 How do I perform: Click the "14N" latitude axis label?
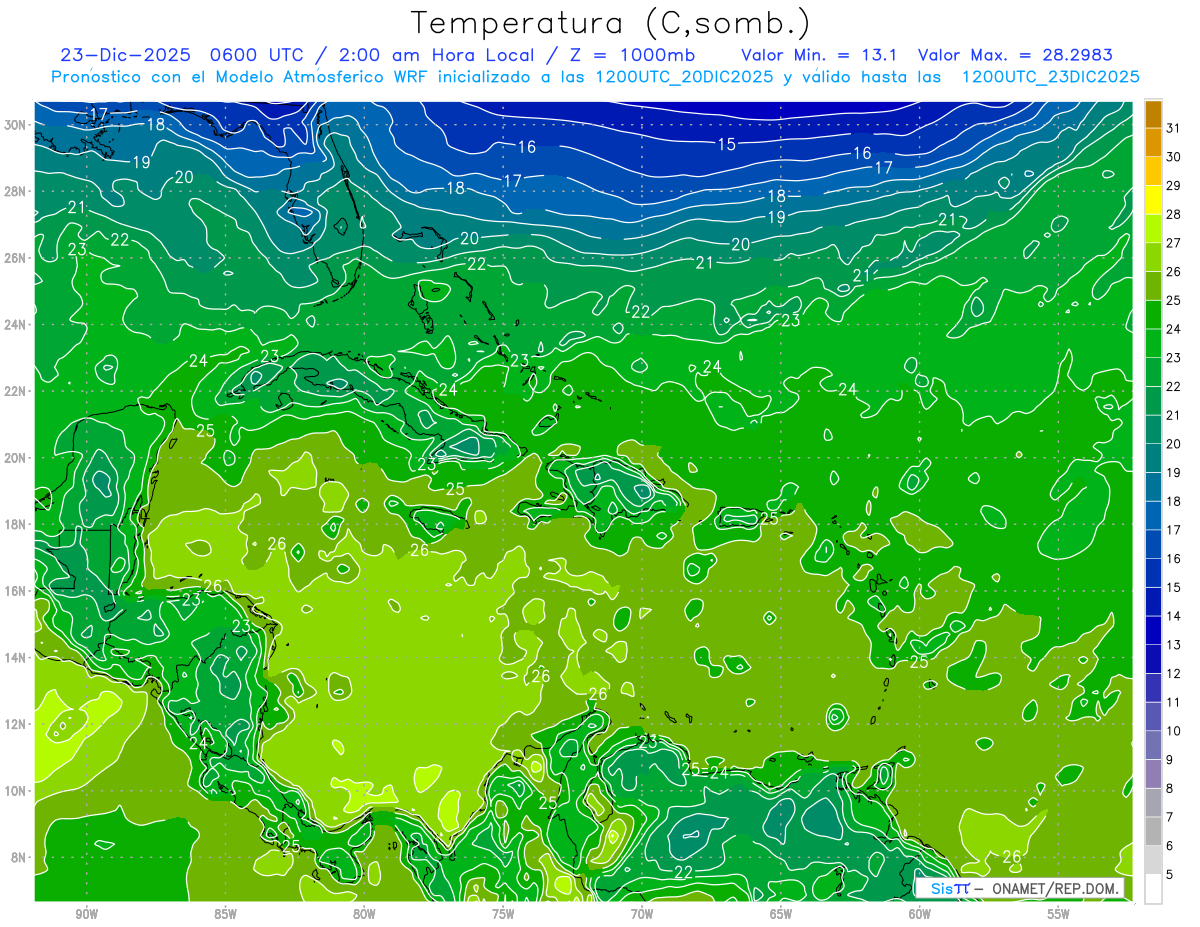coord(17,657)
